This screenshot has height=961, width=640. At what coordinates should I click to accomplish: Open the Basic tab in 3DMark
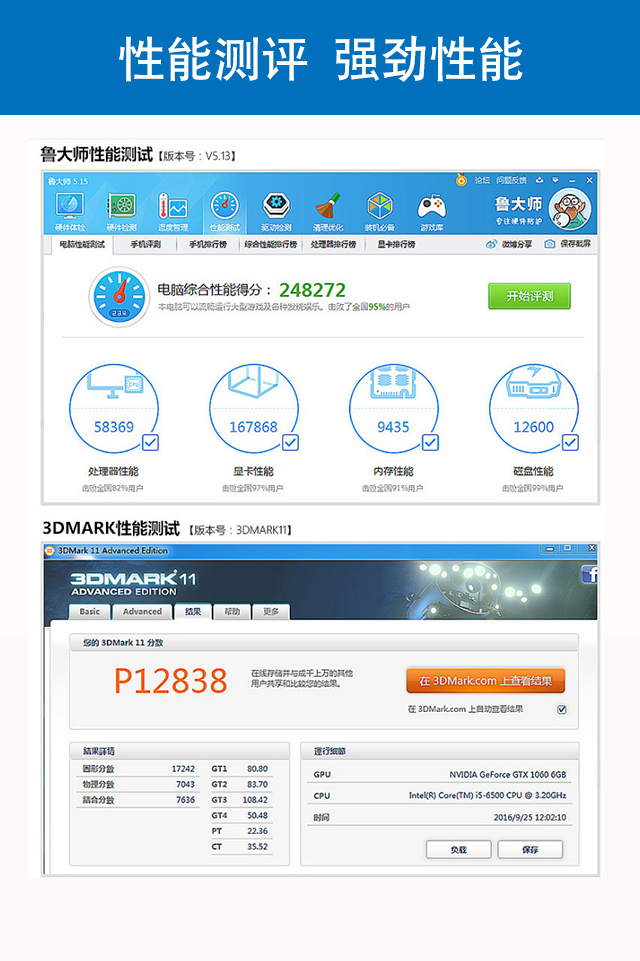click(x=90, y=612)
